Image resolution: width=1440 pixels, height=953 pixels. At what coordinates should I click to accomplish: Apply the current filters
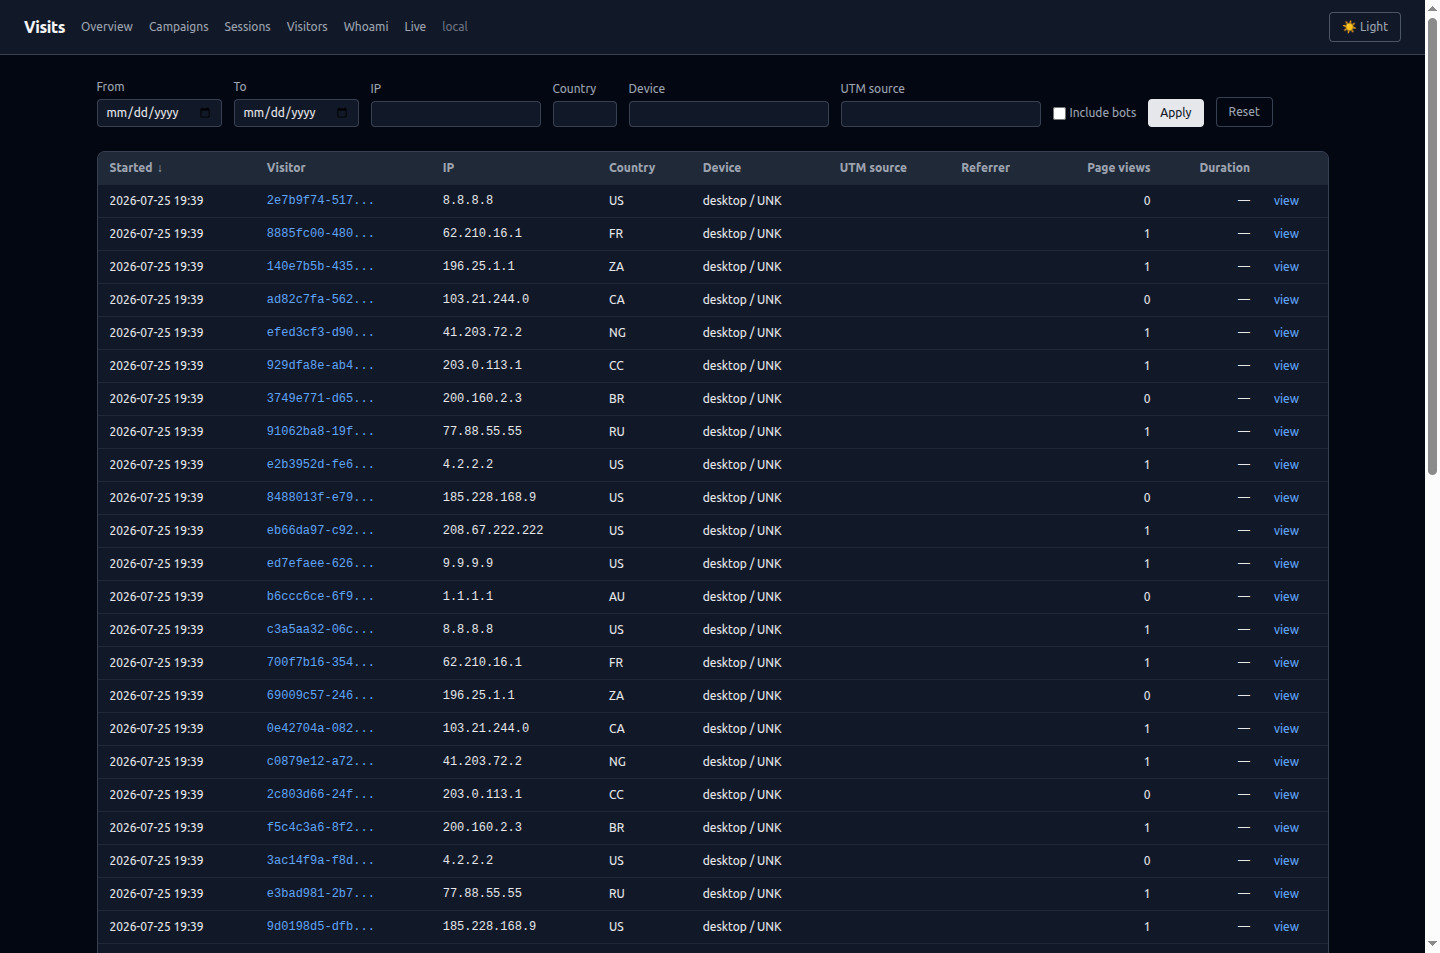click(x=1176, y=113)
